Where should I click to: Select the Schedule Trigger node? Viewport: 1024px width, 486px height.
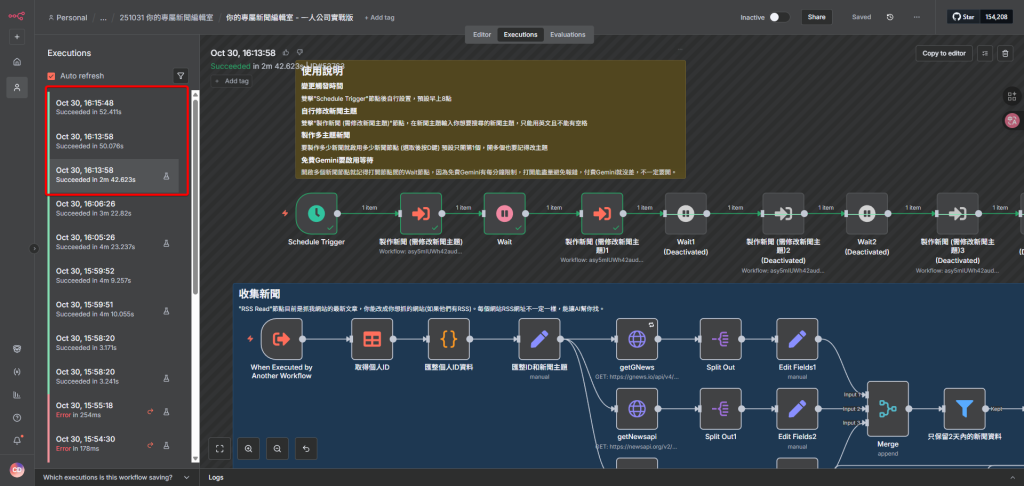click(x=316, y=213)
